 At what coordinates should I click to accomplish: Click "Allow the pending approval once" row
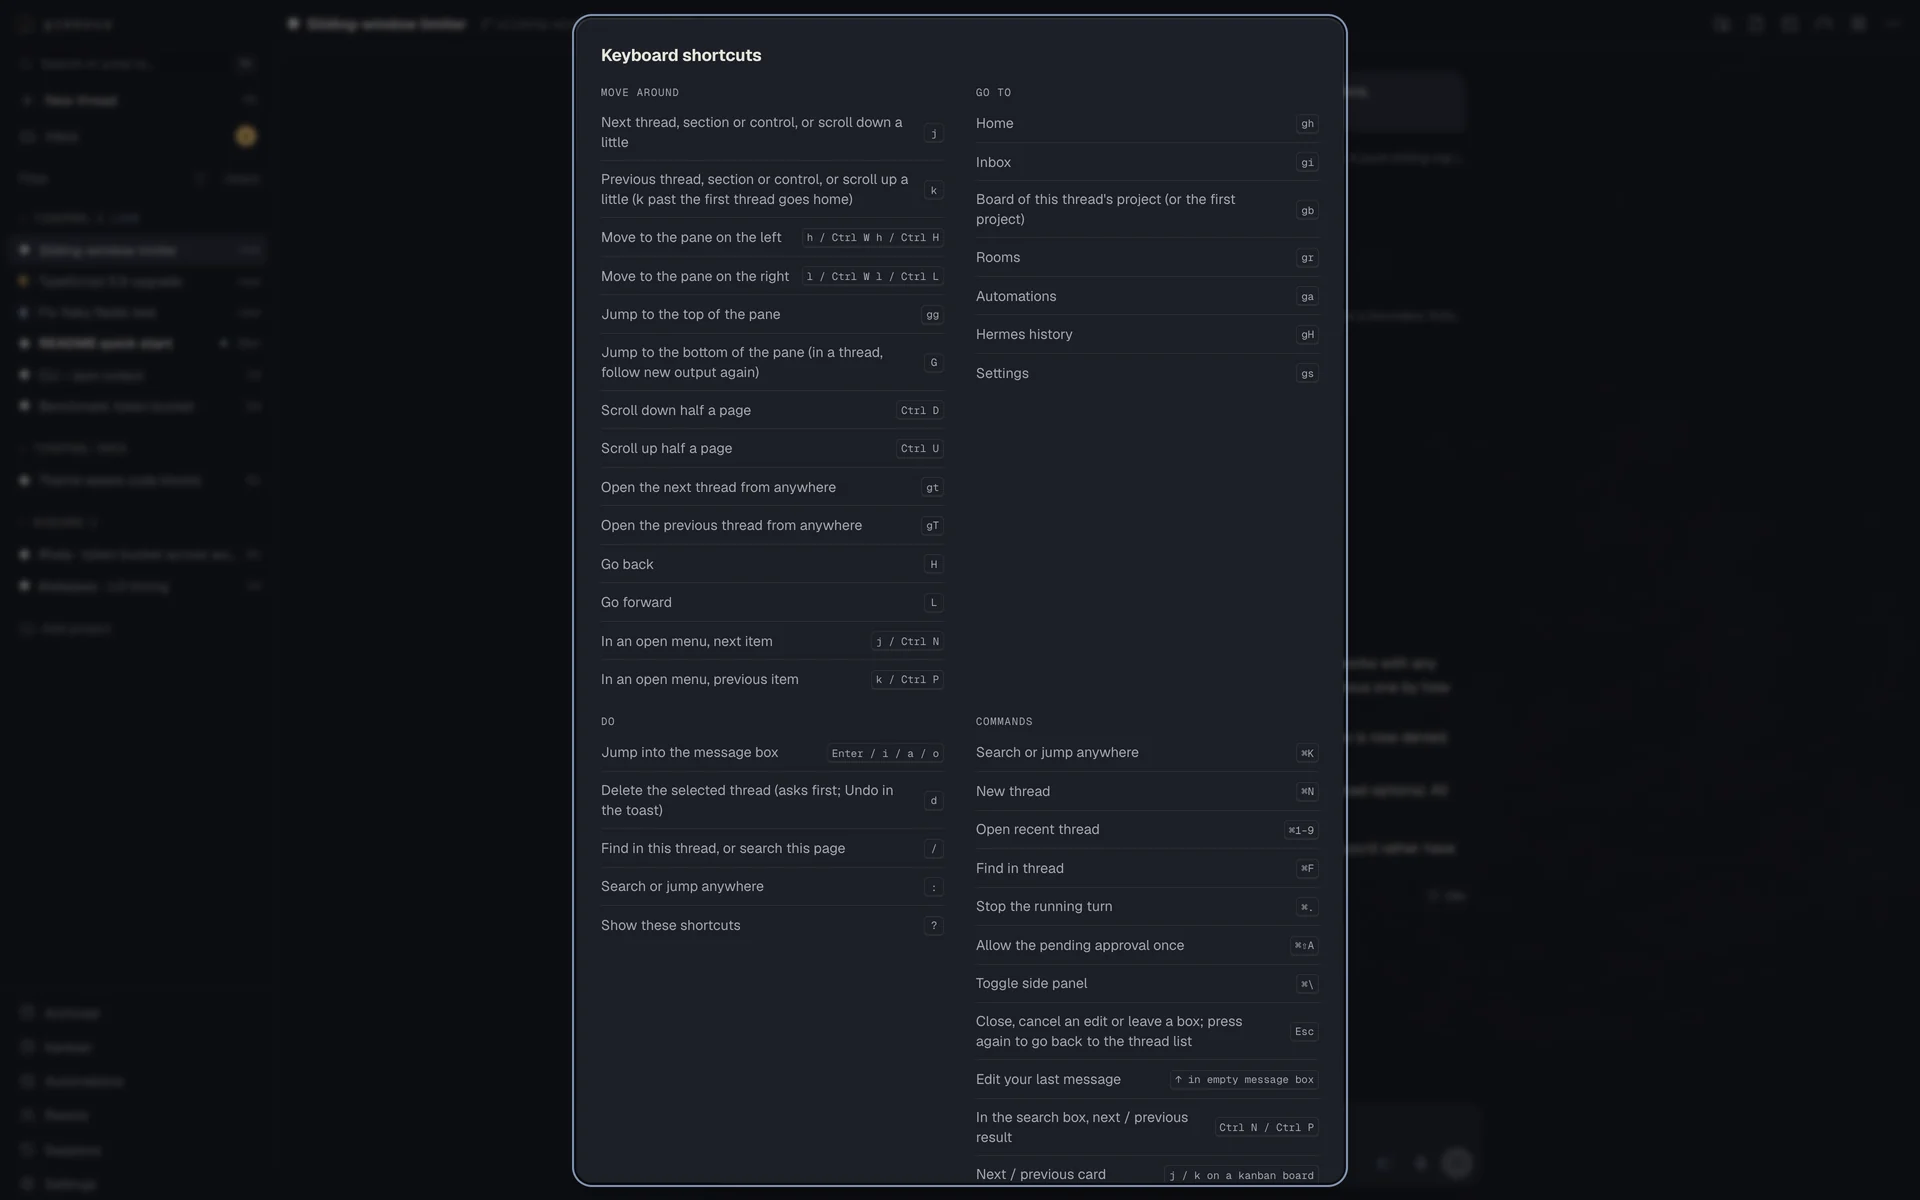(x=1147, y=946)
